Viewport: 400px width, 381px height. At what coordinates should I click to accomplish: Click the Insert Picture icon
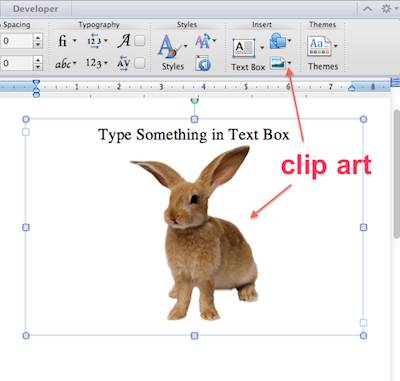click(x=278, y=63)
